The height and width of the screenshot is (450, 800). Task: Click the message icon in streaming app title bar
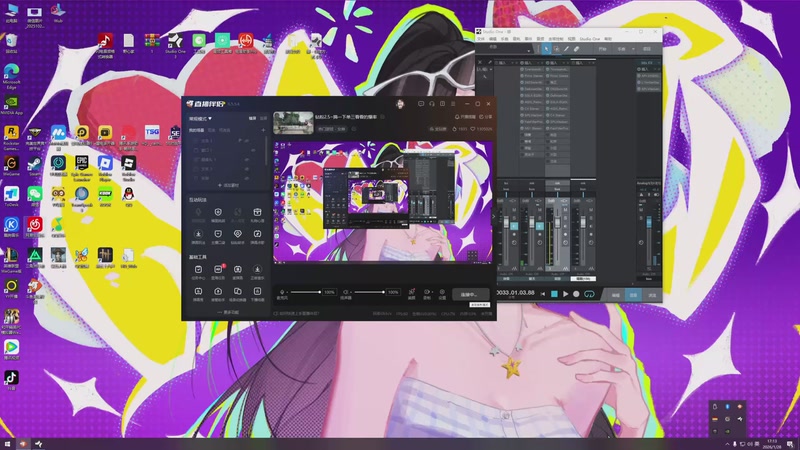click(421, 104)
